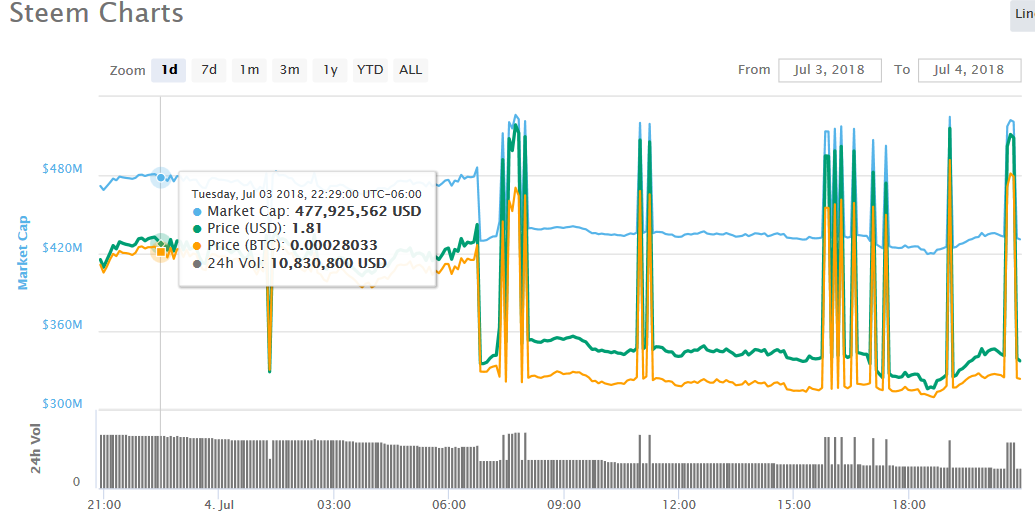Click the 09:00 time axis label
1035x523 pixels.
564,505
